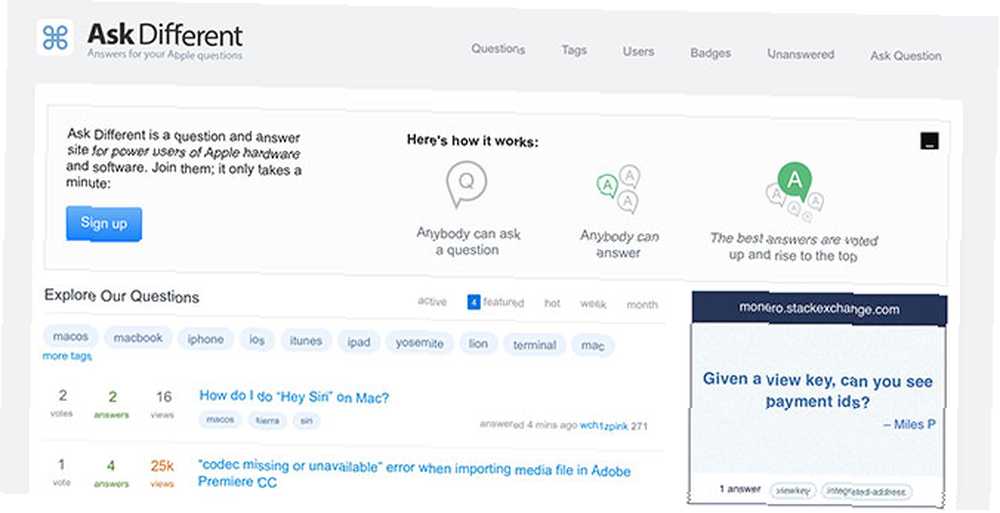
Task: Select the lion tag
Action: (x=478, y=344)
